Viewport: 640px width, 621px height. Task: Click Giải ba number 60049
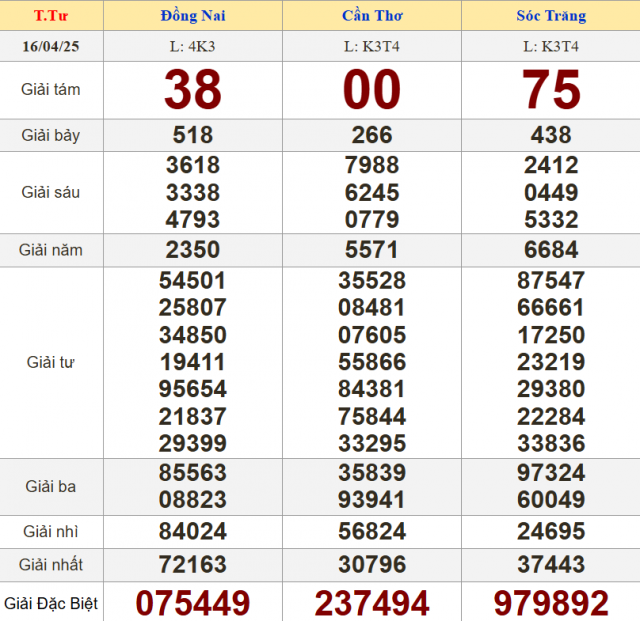(551, 500)
